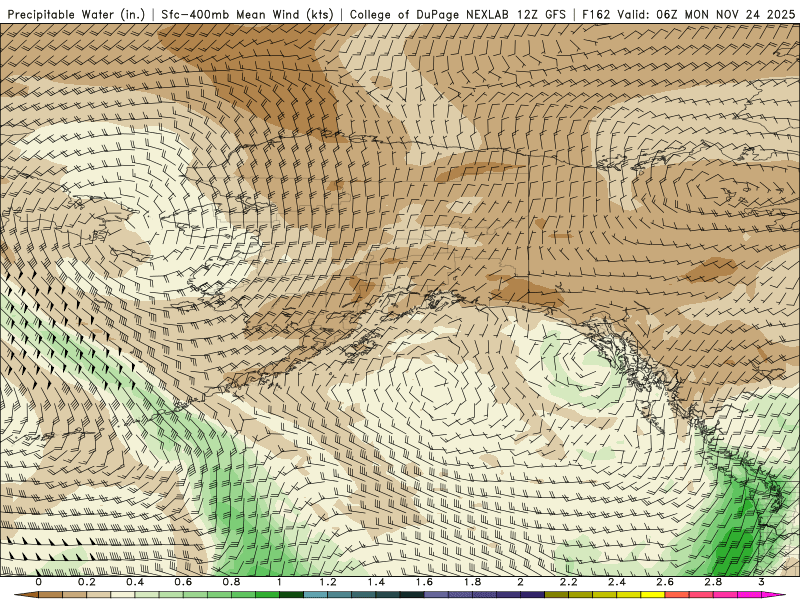Viewport: 800px width, 600px height.
Task: Click the '1.4' label on the color scale
Action: click(x=376, y=582)
